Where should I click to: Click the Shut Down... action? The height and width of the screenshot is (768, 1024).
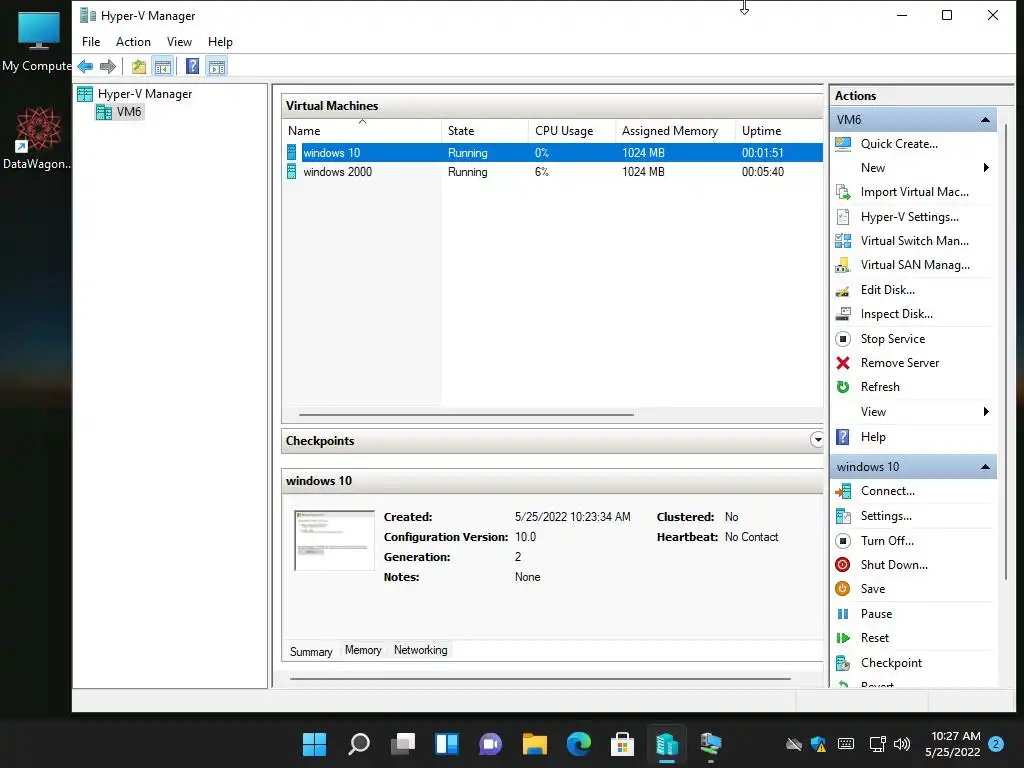[894, 565]
